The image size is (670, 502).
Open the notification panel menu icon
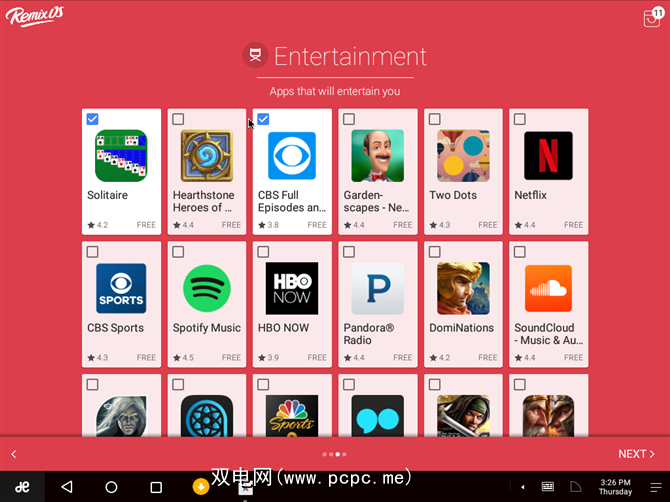[656, 487]
